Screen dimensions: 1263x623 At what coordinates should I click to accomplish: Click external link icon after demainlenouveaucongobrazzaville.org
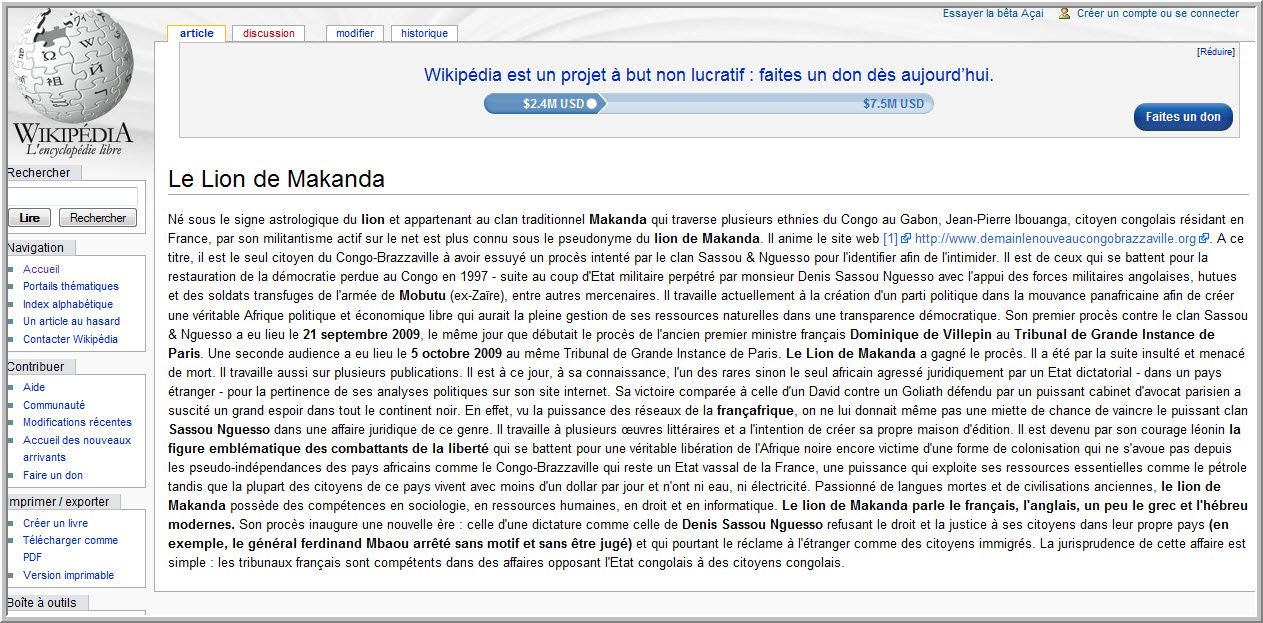(1204, 239)
